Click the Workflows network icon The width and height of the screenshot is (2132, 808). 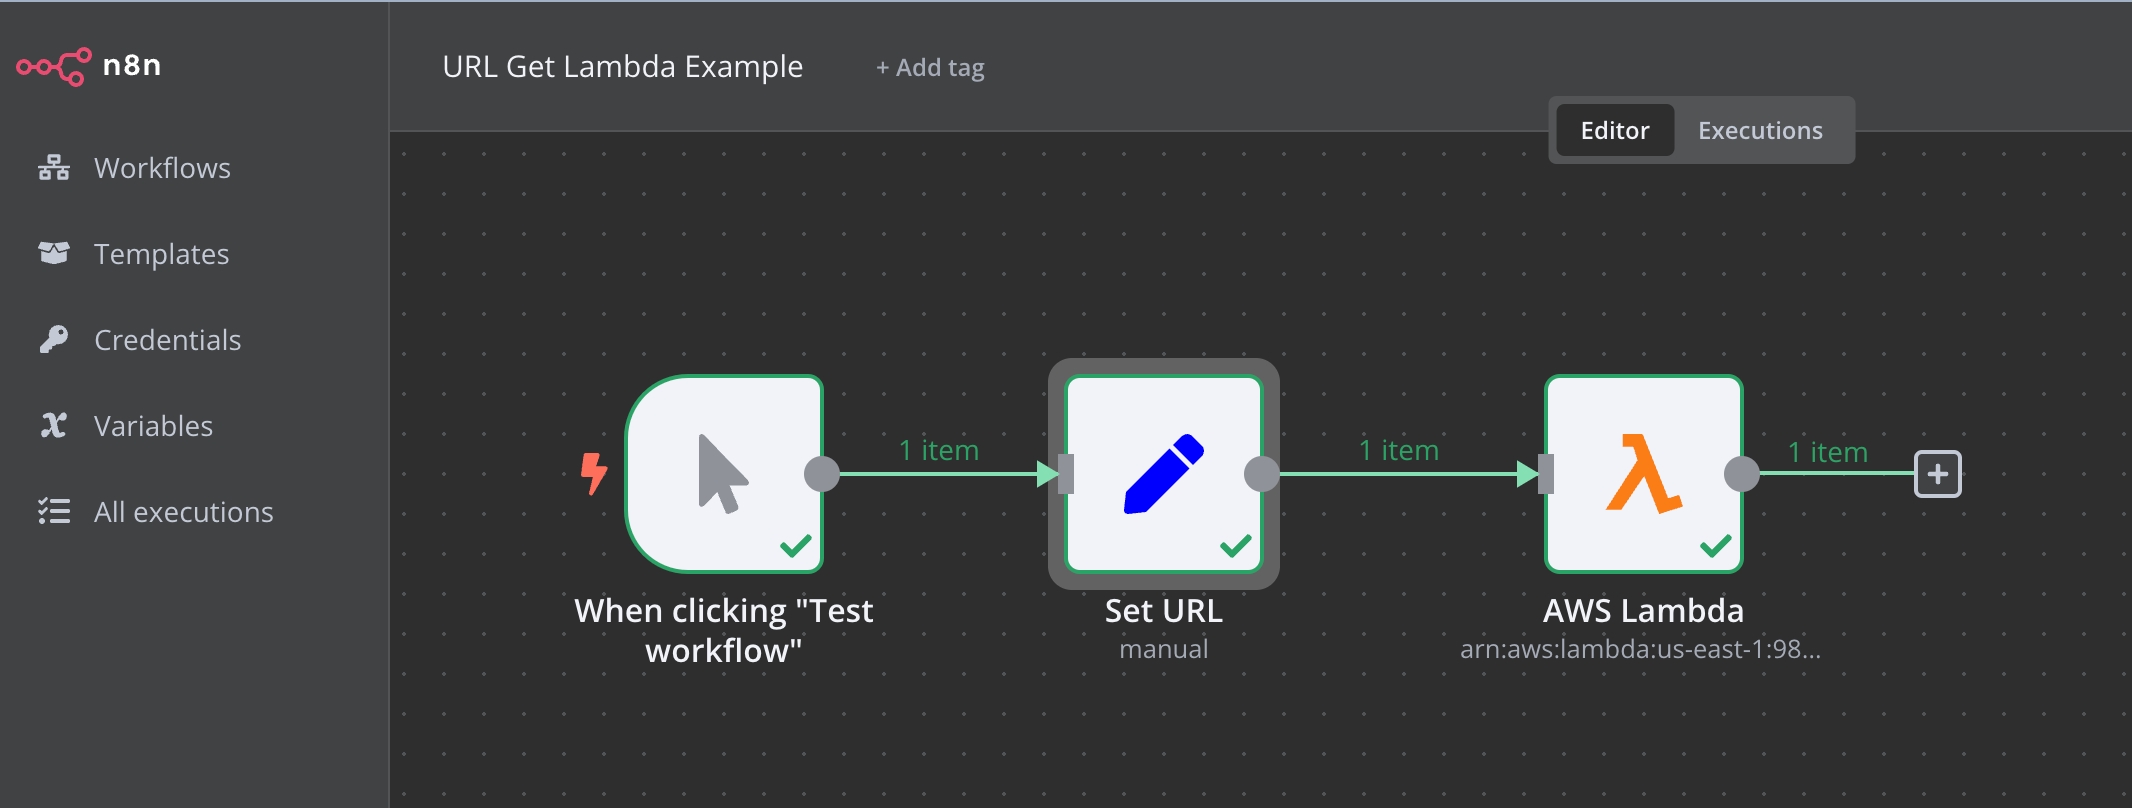coord(54,168)
